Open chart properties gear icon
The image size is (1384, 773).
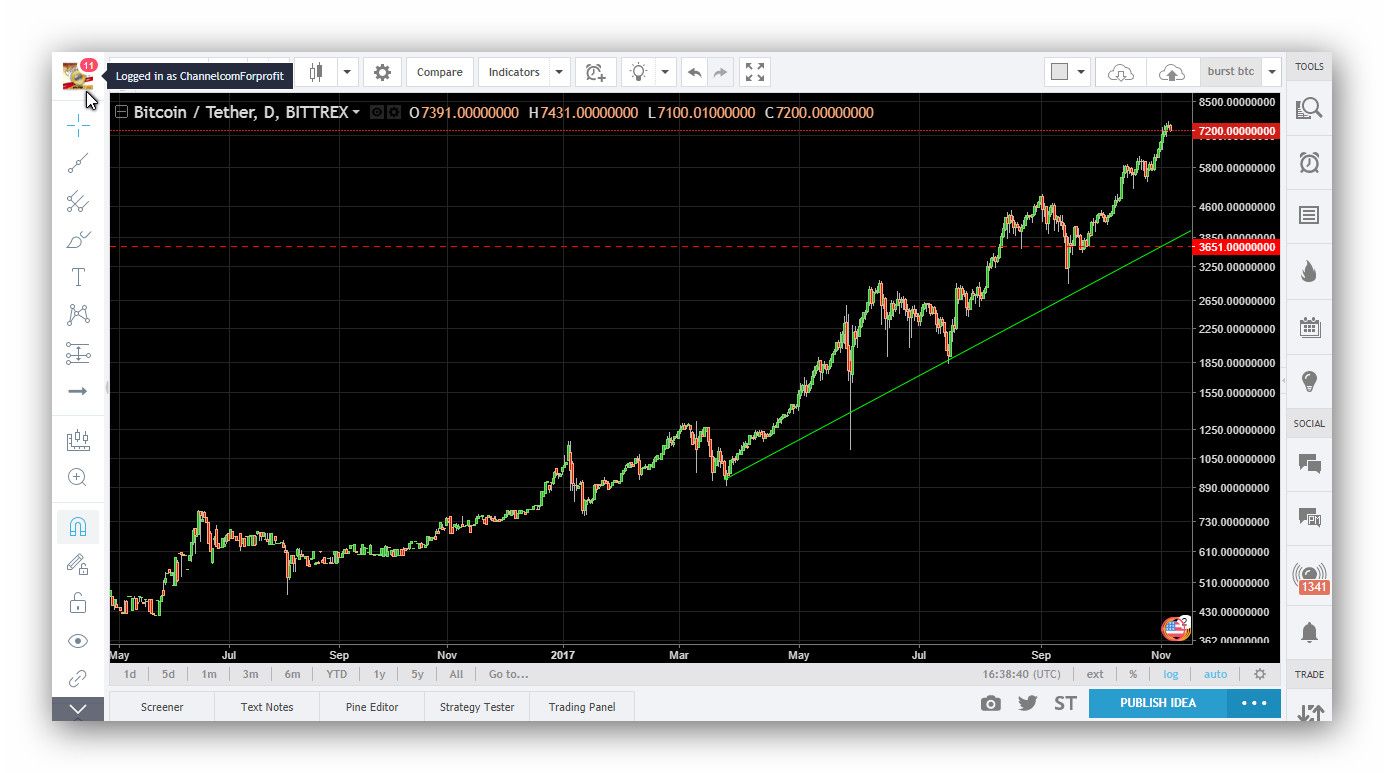382,72
